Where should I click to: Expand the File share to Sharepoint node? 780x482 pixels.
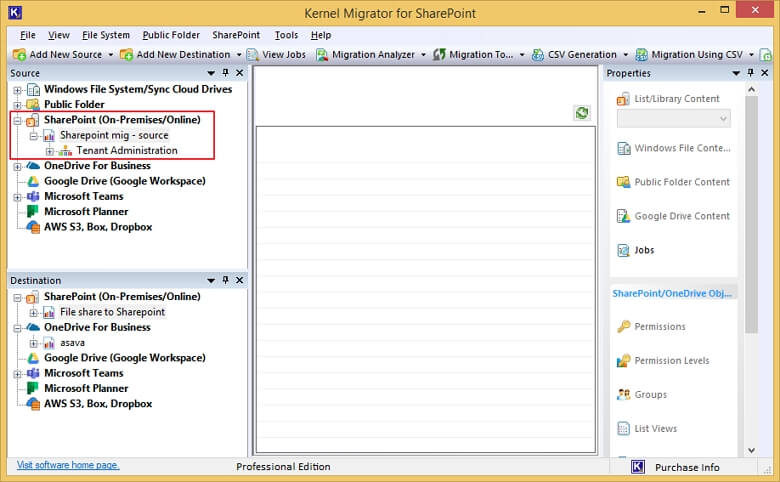point(33,312)
